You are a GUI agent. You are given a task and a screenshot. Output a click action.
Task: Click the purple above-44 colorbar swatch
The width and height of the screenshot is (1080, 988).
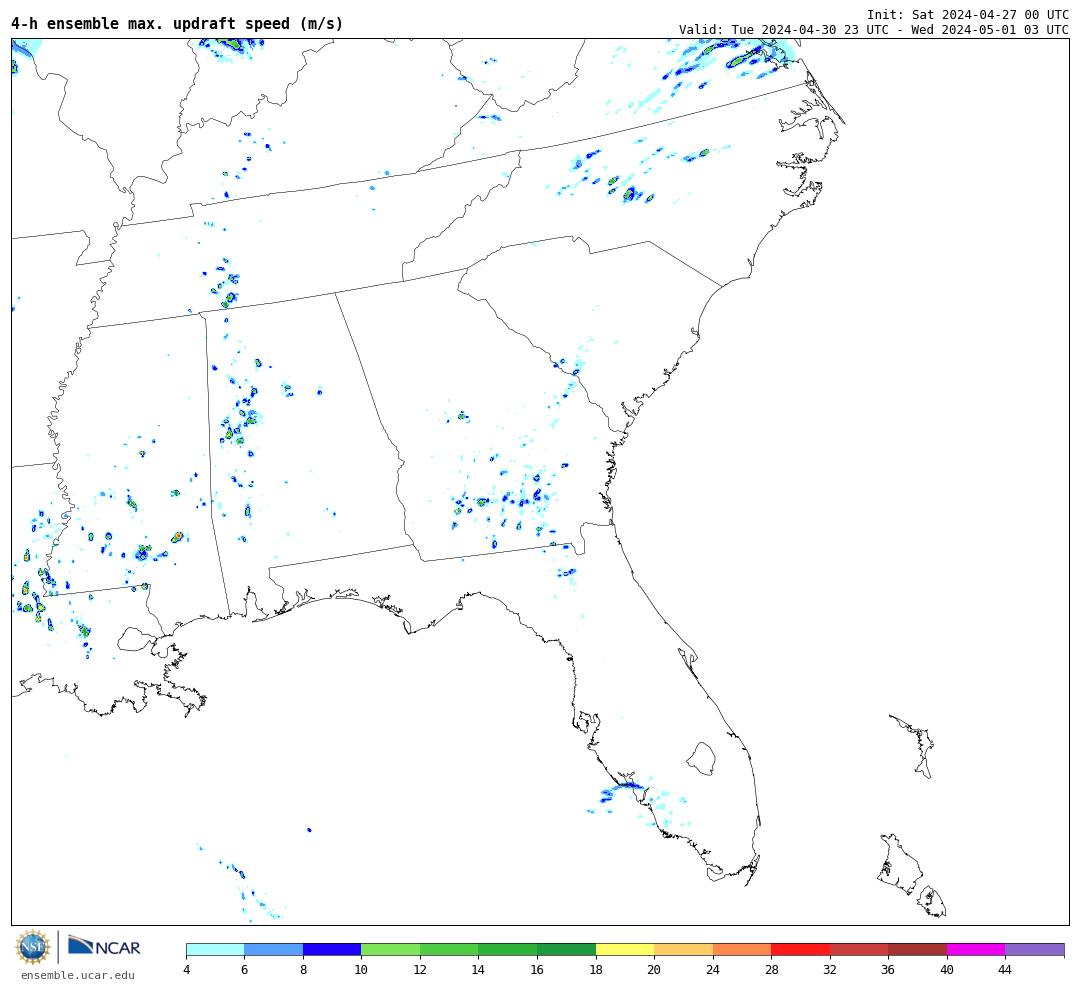tap(1035, 949)
